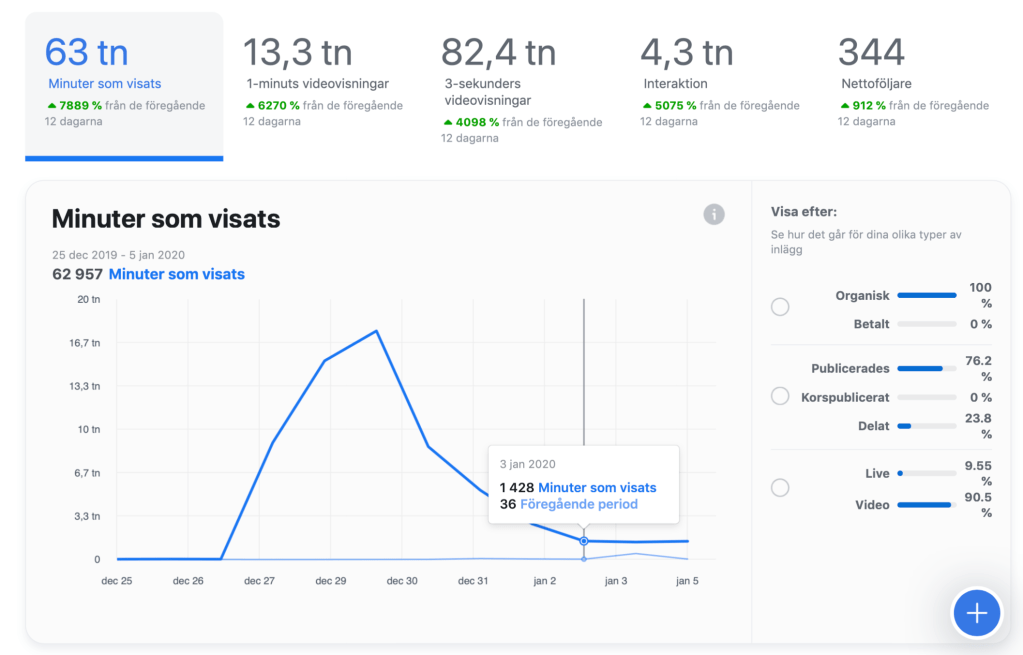The image size is (1023, 655).
Task: Switch to 1-minuts videovisningar tab
Action: (x=322, y=84)
